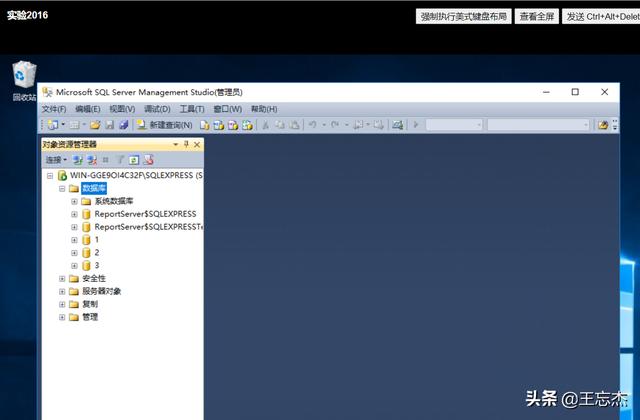640x420 pixels.
Task: Click the Filter funnel icon in Object Explorer
Action: pos(120,160)
